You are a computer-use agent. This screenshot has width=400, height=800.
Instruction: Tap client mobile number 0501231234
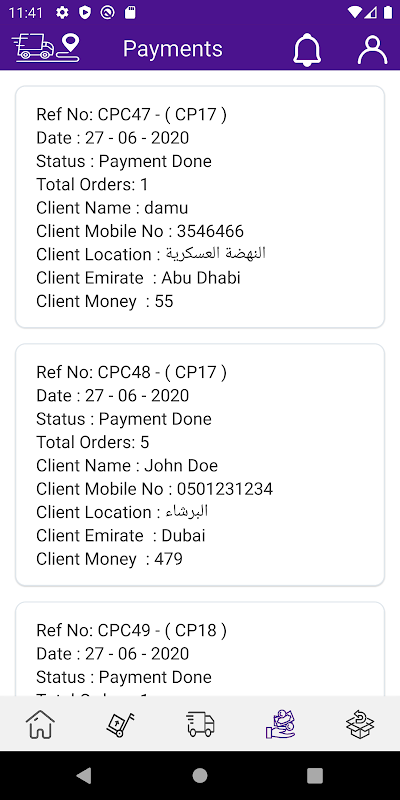pyautogui.click(x=225, y=489)
